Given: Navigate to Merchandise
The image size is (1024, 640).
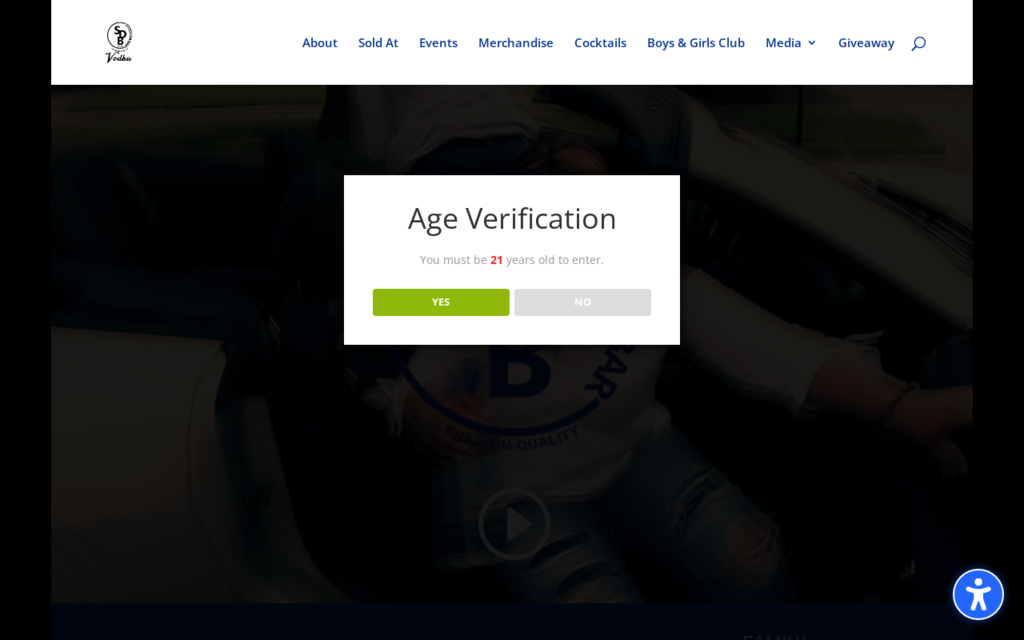Looking at the screenshot, I should pyautogui.click(x=515, y=43).
